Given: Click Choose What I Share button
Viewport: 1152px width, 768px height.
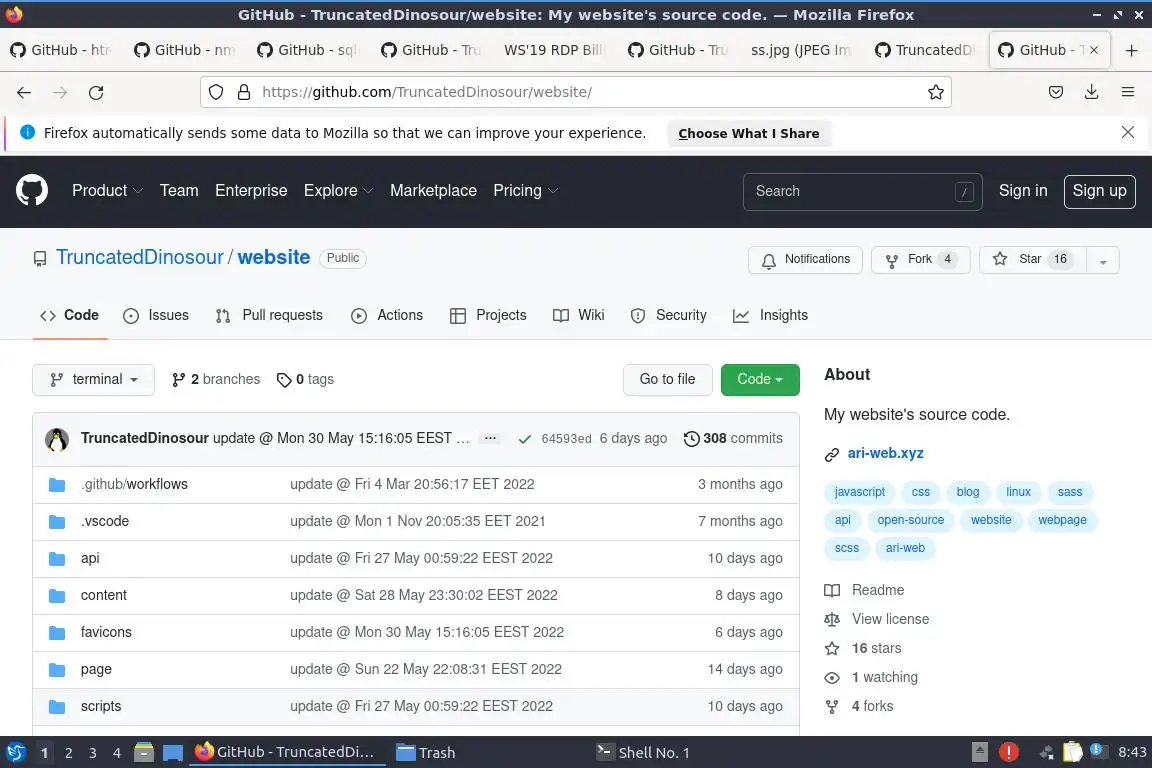Looking at the screenshot, I should click(749, 133).
